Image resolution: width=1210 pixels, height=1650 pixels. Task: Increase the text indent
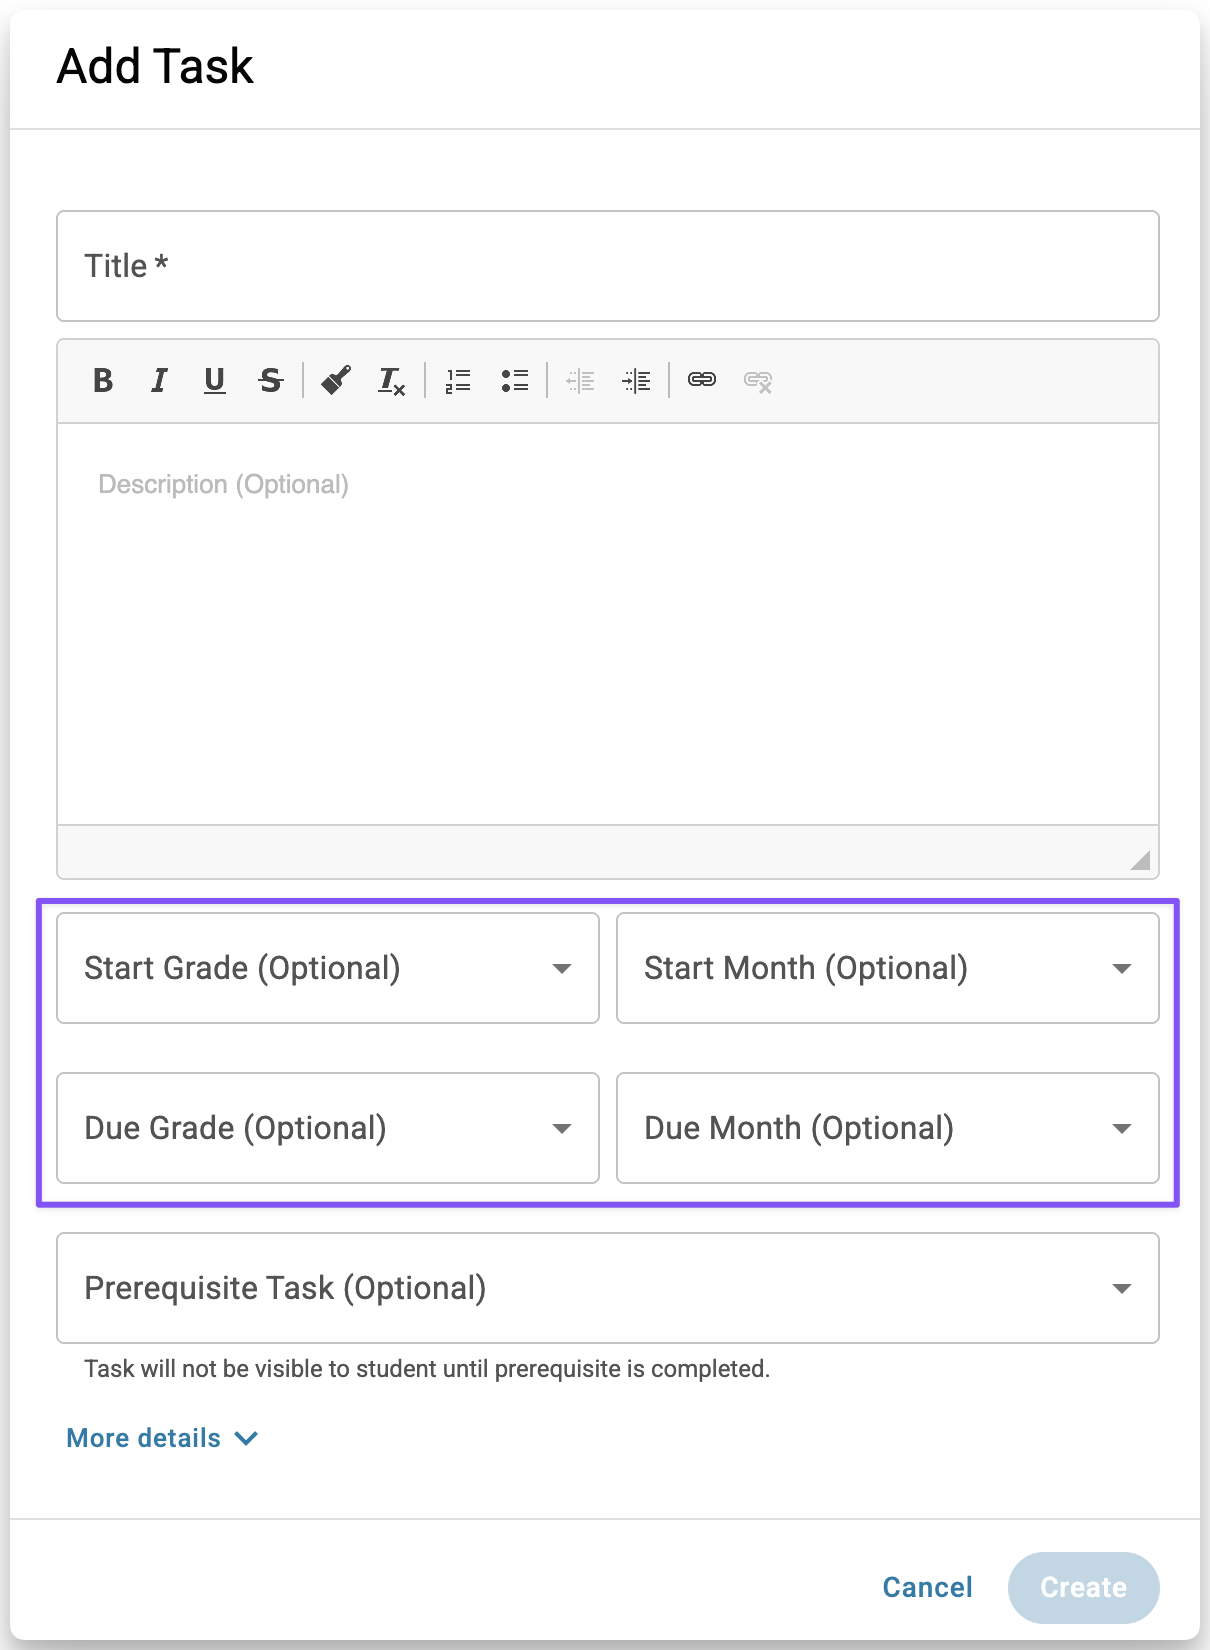click(636, 381)
